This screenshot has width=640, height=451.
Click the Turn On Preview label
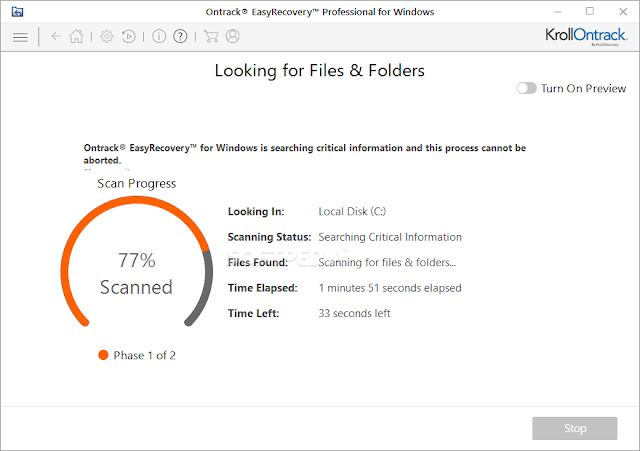point(583,88)
